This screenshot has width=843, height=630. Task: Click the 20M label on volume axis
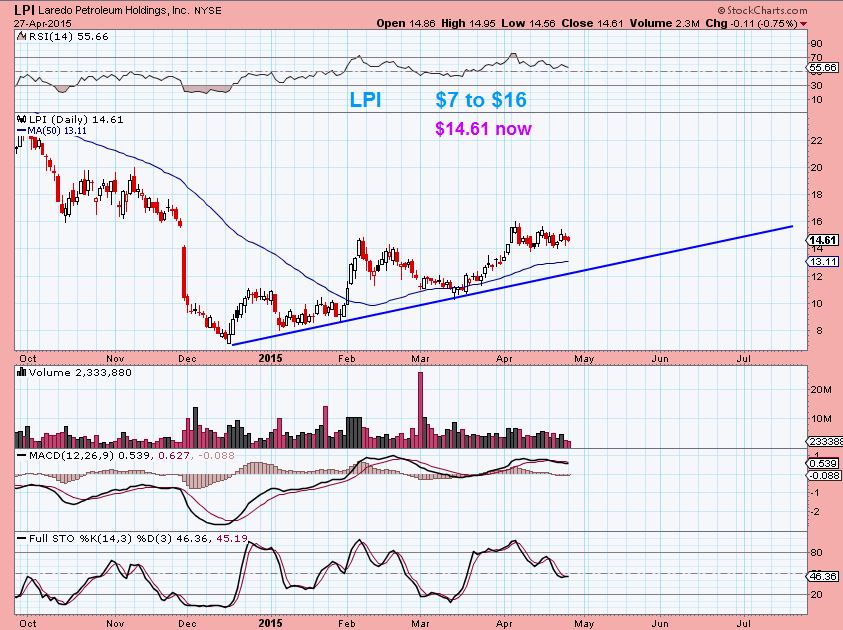tap(821, 390)
